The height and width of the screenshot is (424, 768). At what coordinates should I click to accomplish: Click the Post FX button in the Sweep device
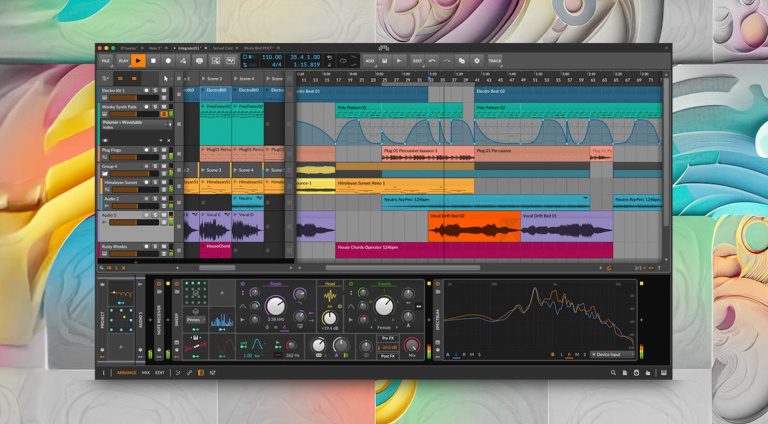387,356
